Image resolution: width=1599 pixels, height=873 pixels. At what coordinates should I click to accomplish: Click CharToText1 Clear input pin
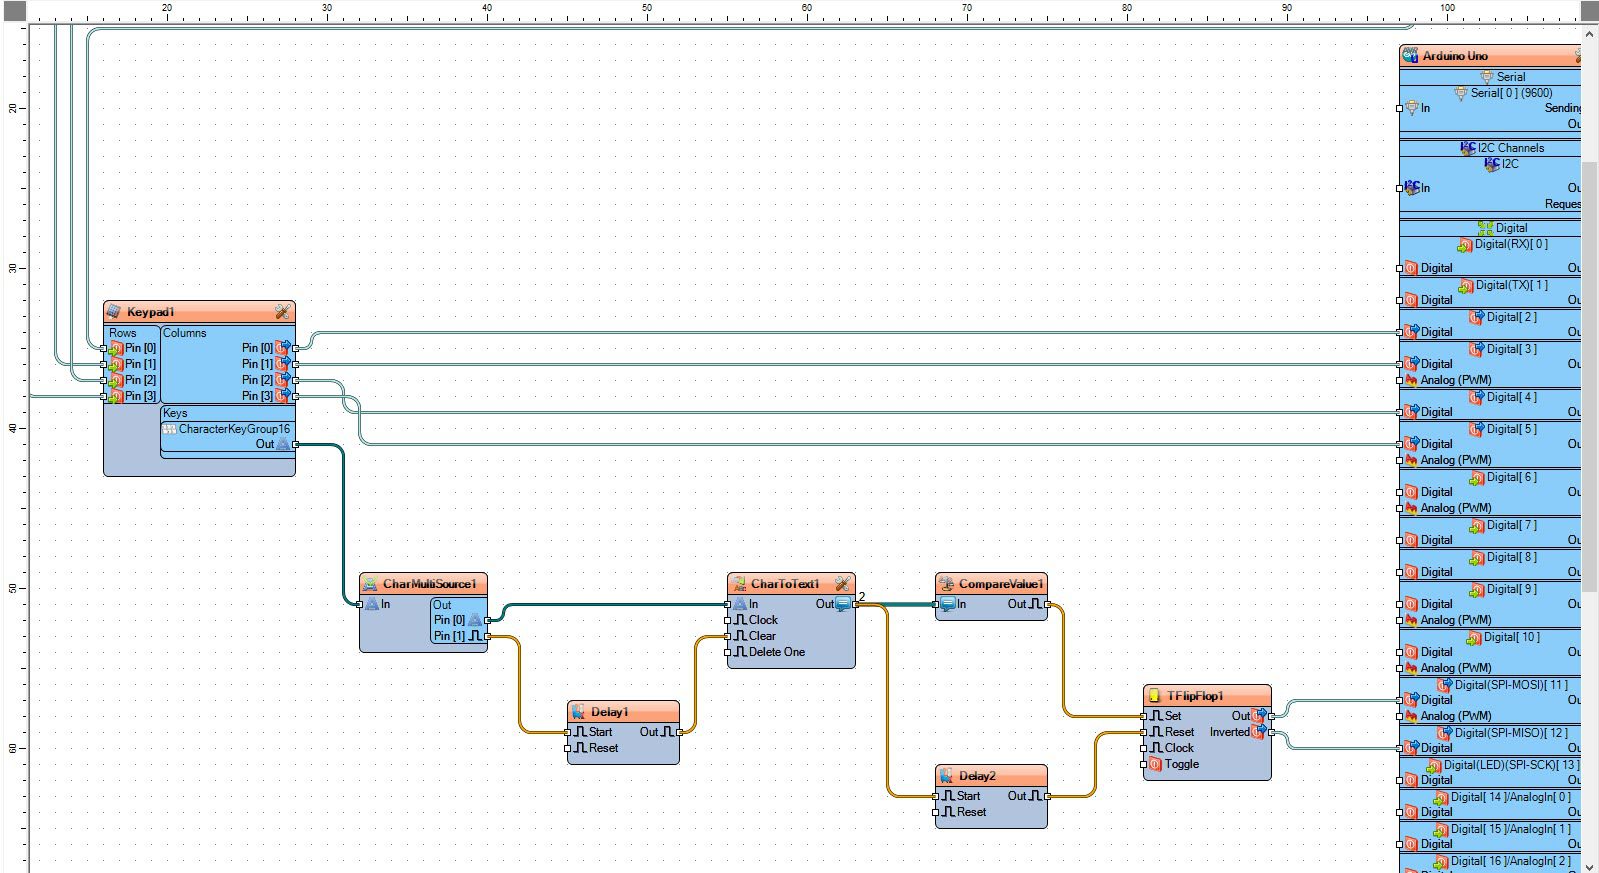pos(727,636)
